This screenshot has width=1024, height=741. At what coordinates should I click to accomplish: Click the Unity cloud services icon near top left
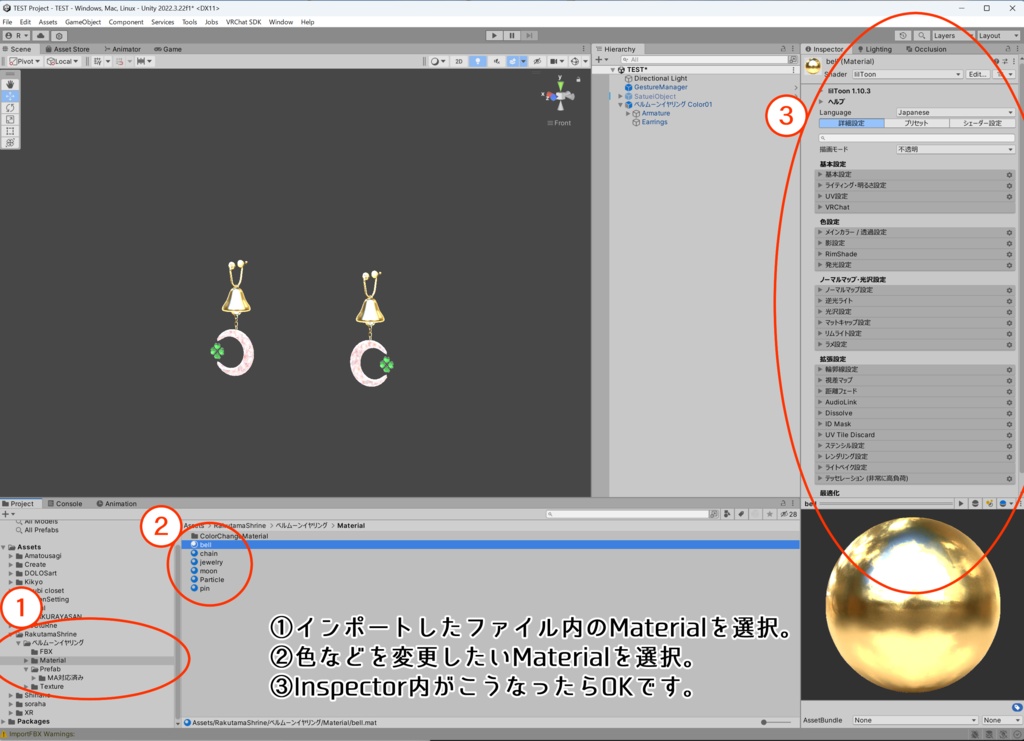tap(41, 35)
